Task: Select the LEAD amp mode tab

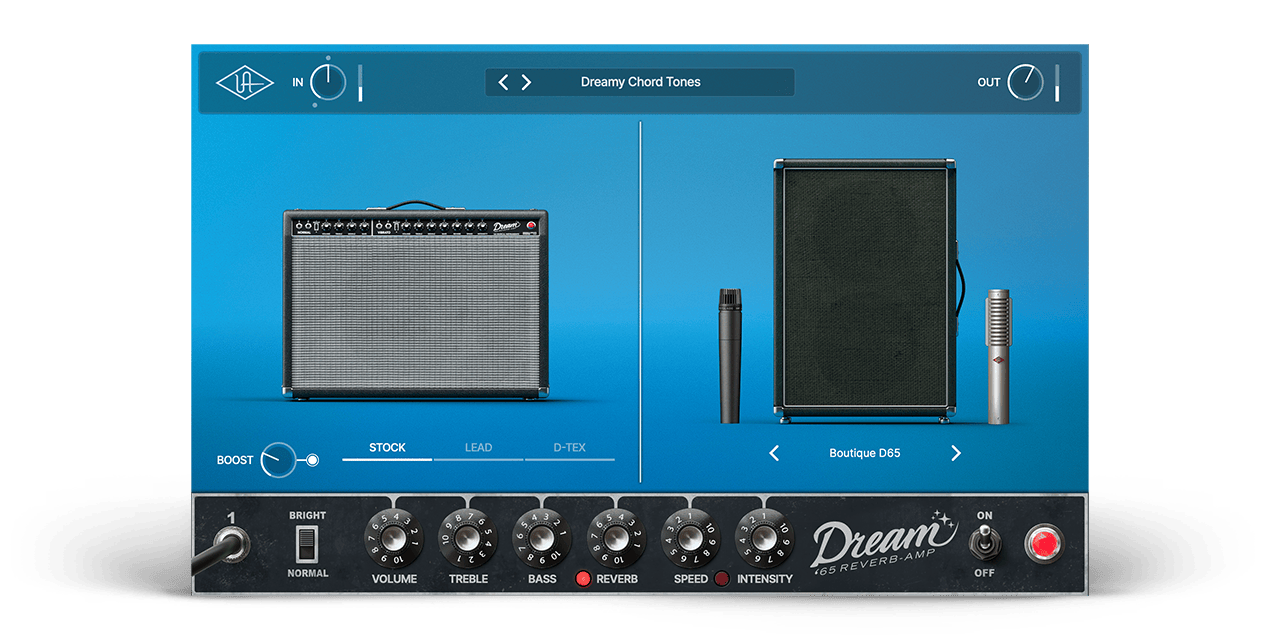Action: click(x=478, y=449)
